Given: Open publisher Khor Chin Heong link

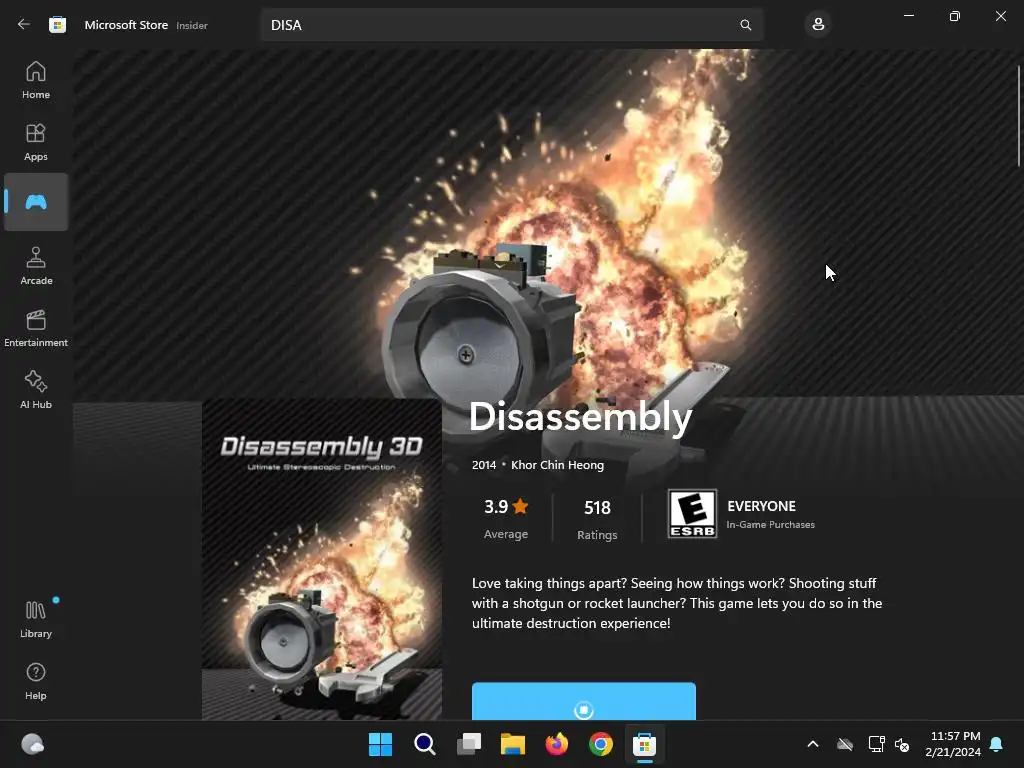Looking at the screenshot, I should point(557,465).
